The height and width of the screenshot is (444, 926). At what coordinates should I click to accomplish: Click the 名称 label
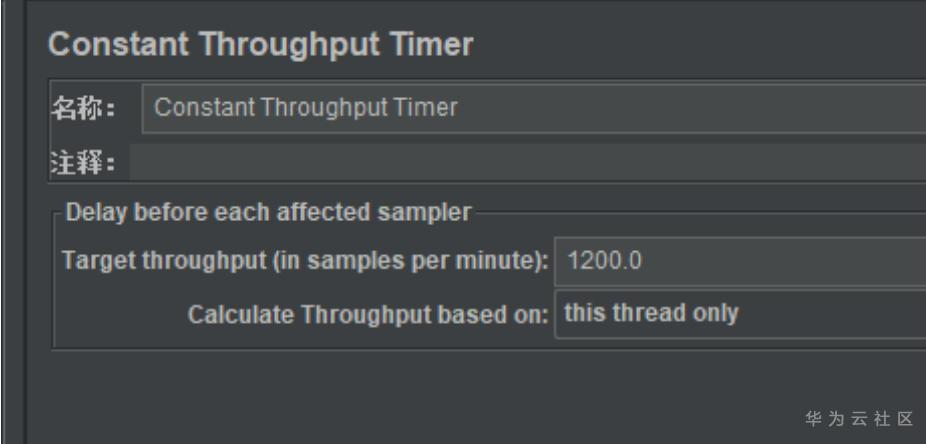[x=84, y=108]
